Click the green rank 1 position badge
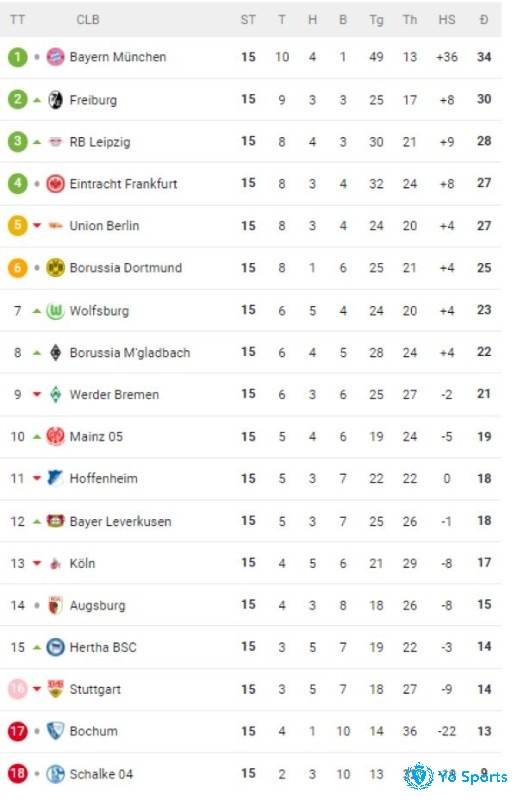Image resolution: width=517 pixels, height=800 pixels. pyautogui.click(x=17, y=57)
